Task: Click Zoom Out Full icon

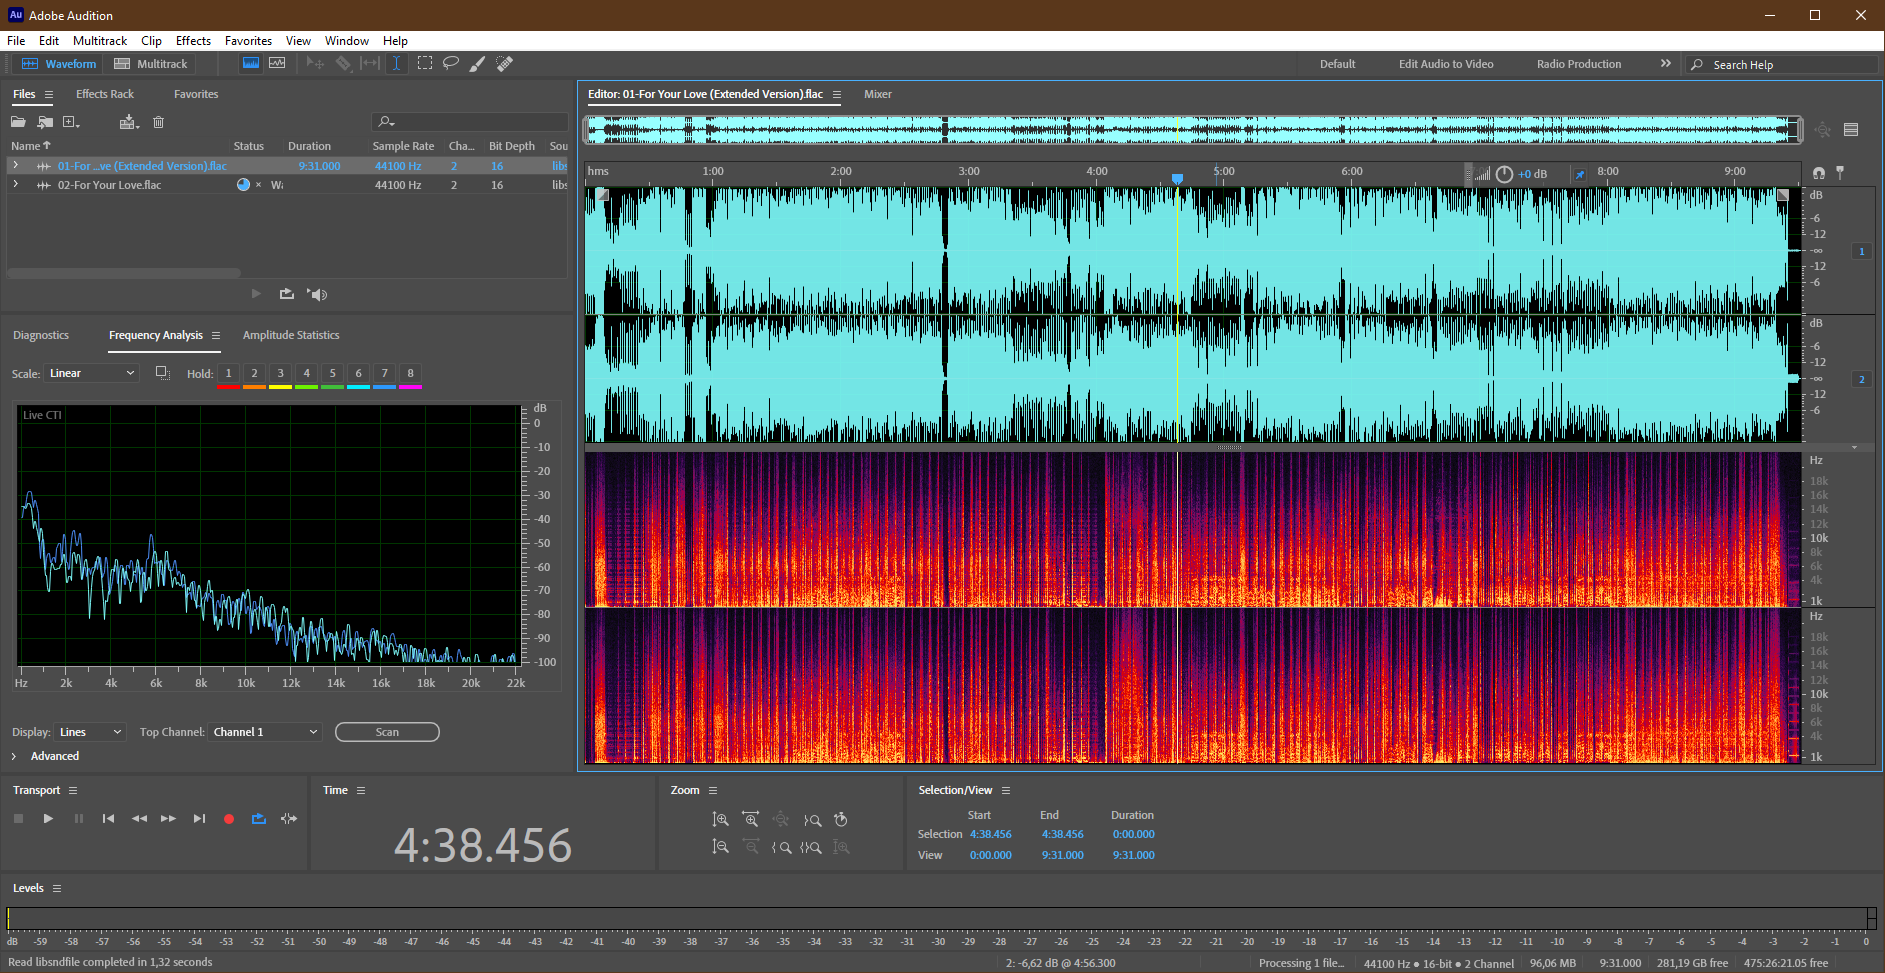Action: [781, 819]
